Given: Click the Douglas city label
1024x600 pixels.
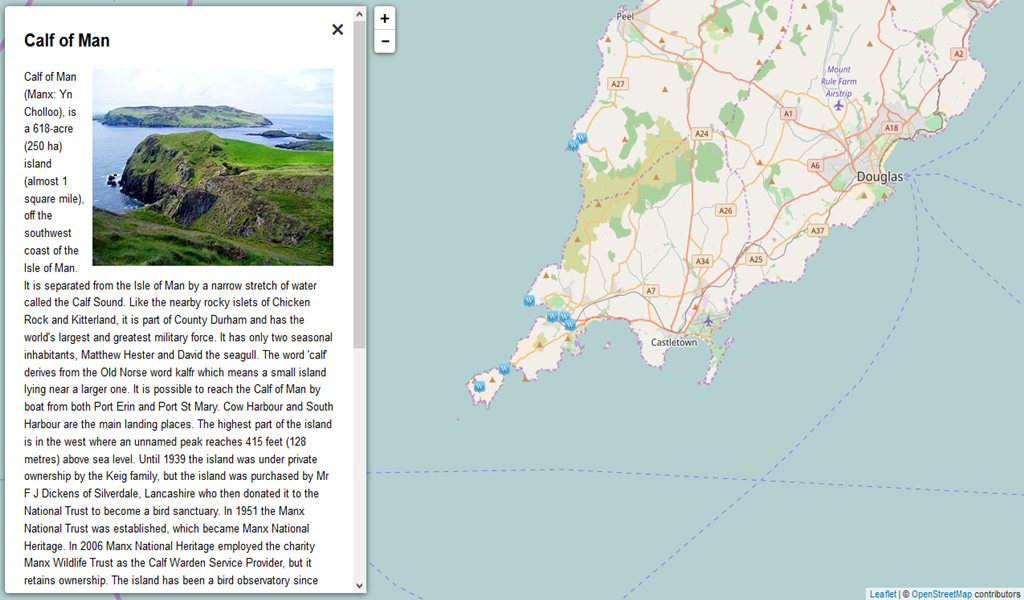Looking at the screenshot, I should click(x=879, y=175).
